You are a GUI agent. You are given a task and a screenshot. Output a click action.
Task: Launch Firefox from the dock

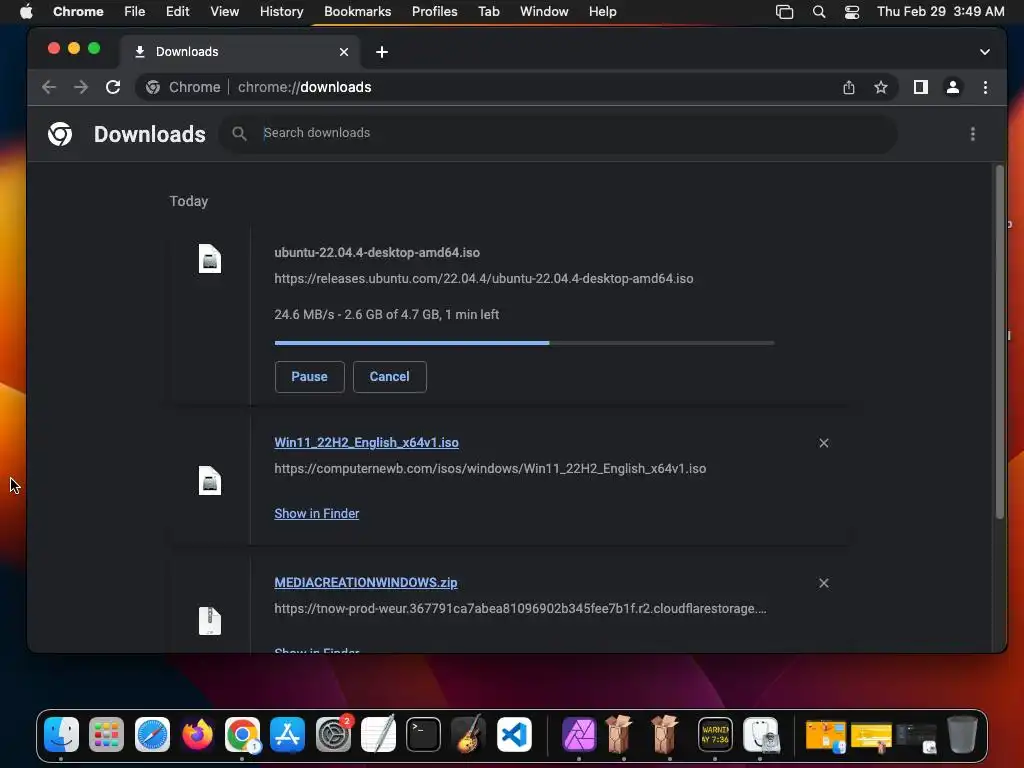(x=197, y=735)
